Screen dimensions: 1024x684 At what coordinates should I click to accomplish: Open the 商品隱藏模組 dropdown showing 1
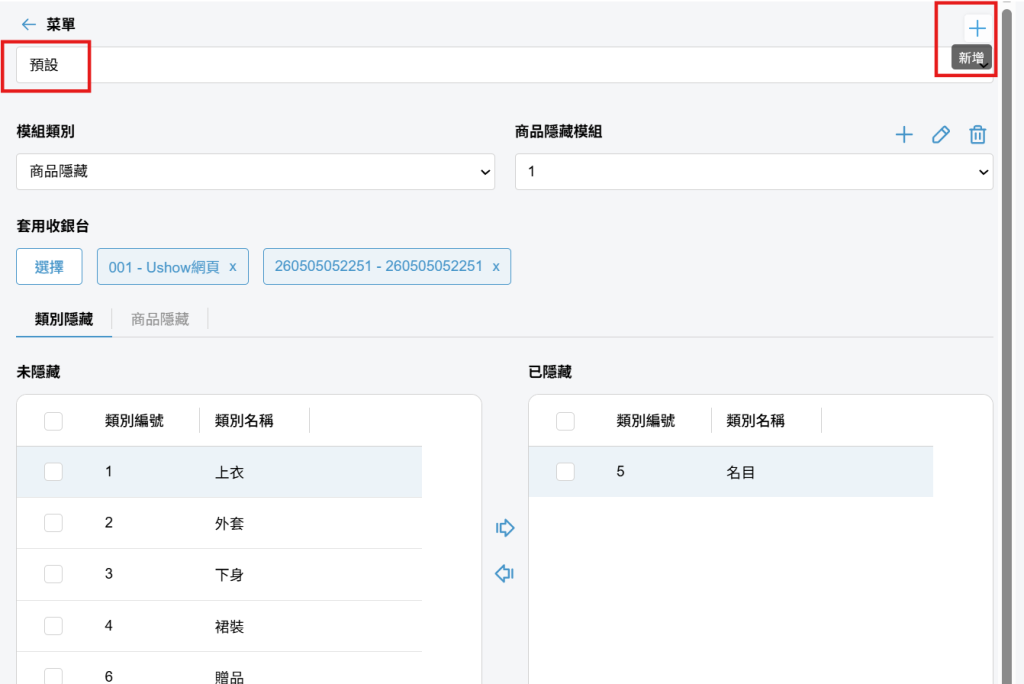tap(754, 172)
